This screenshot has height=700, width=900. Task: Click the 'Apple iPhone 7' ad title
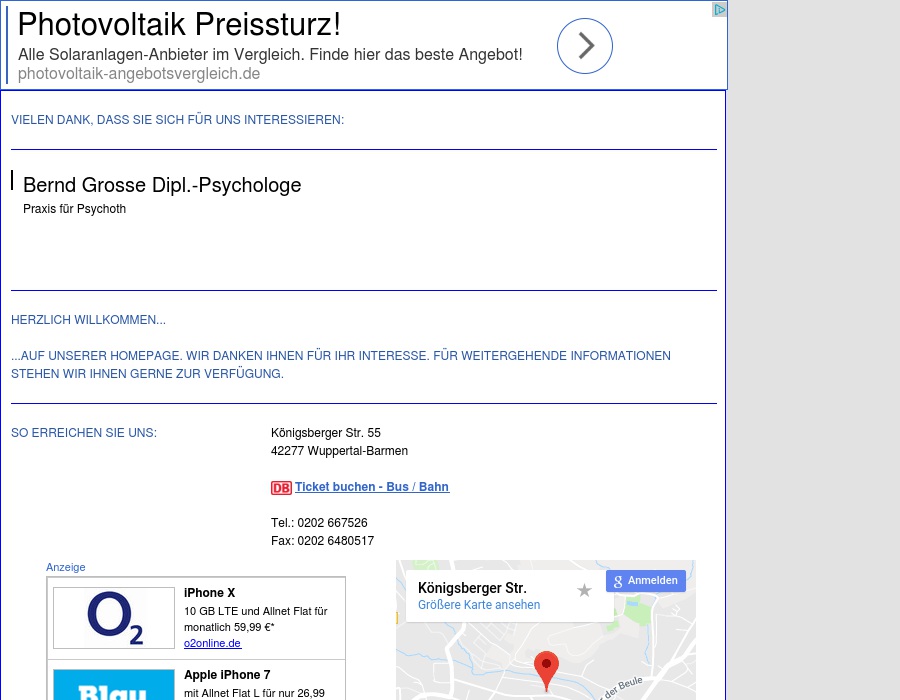pos(227,675)
